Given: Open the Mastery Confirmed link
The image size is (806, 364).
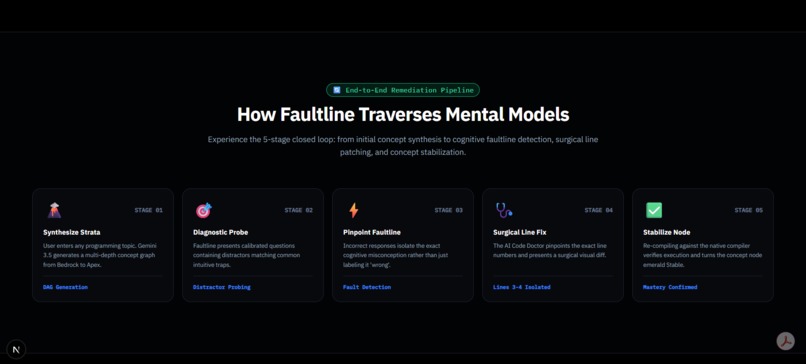Looking at the screenshot, I should click(x=670, y=287).
